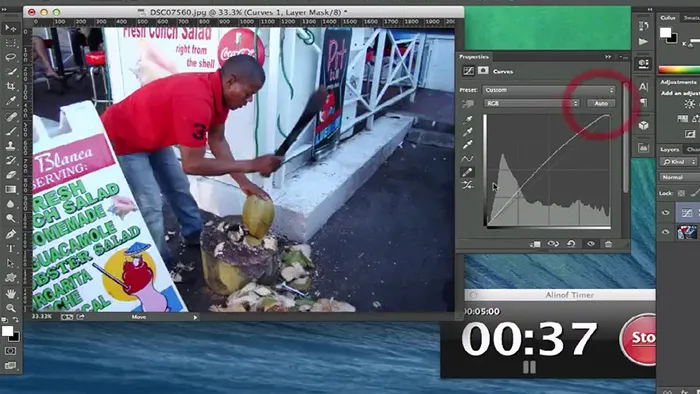Screen dimensions: 700x394
Task: Select the Lasso tool
Action: point(10,57)
